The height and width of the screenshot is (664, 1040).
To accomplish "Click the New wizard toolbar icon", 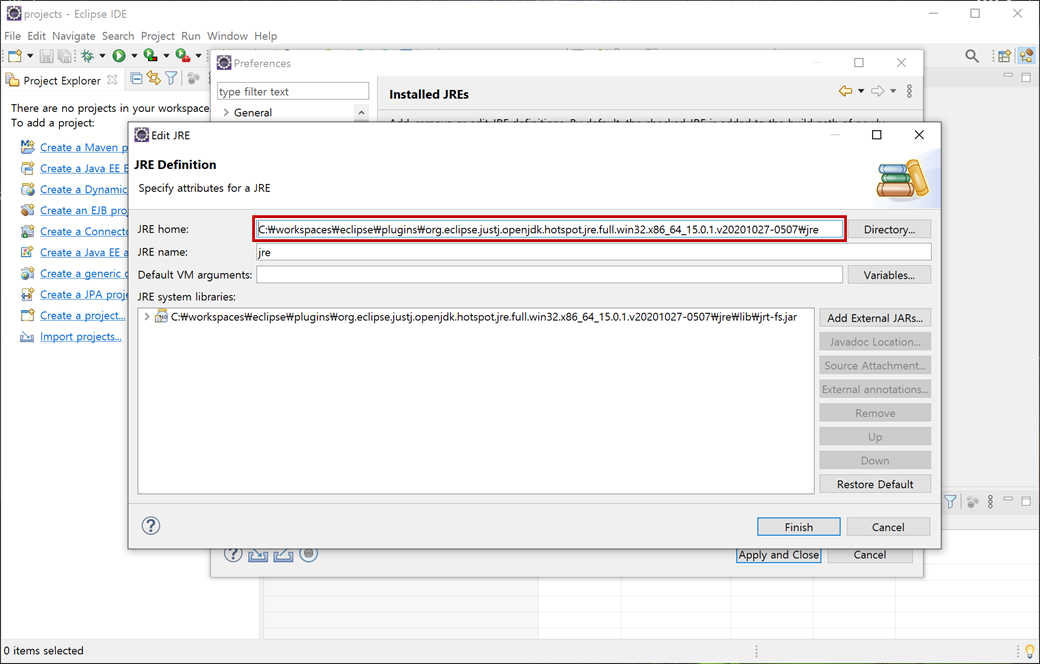I will pyautogui.click(x=15, y=56).
